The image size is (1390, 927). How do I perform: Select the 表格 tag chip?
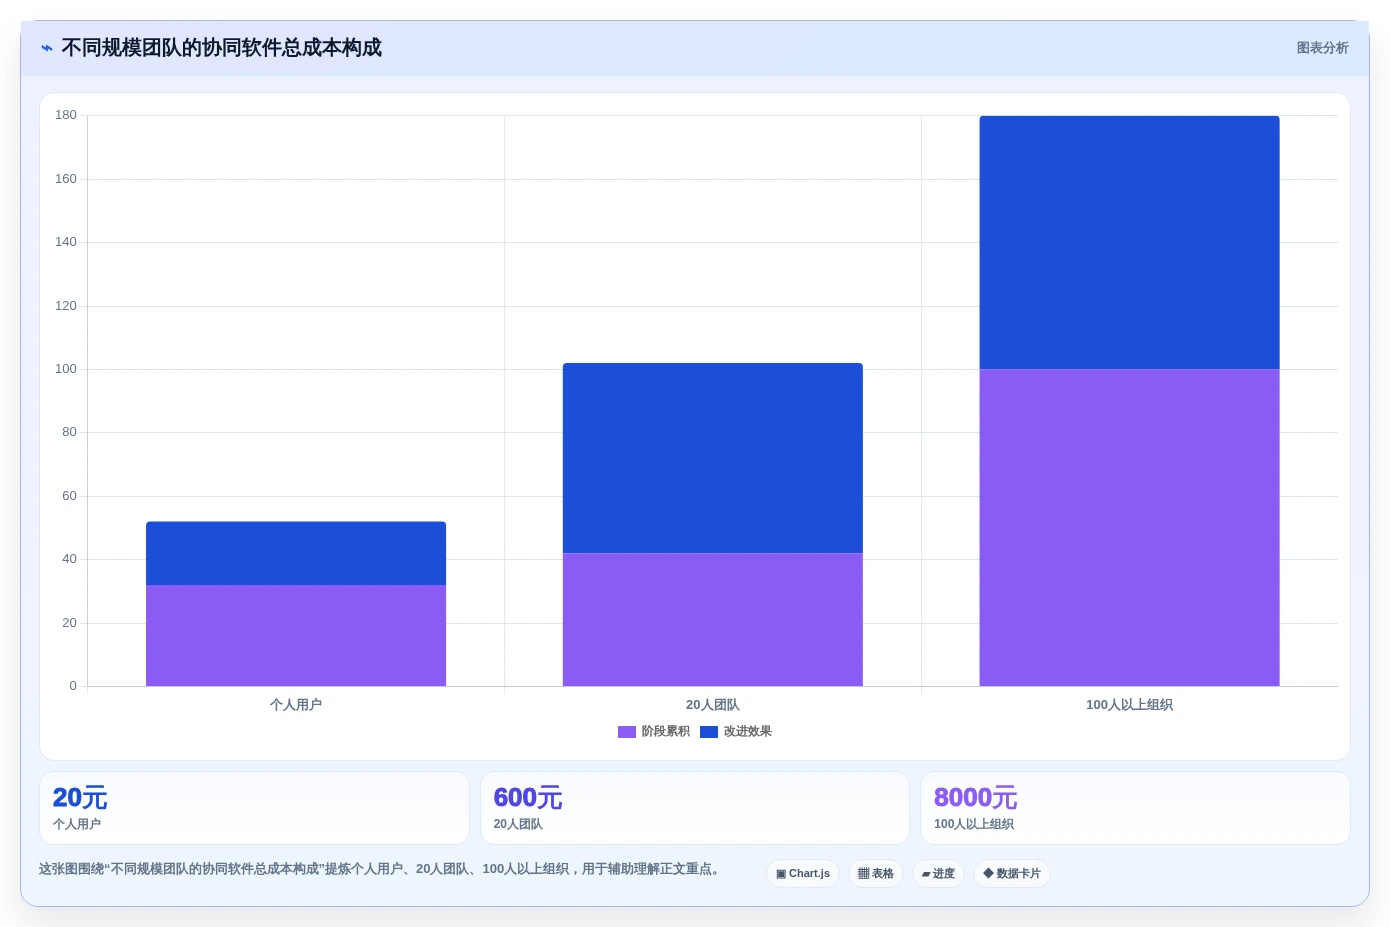coord(876,873)
